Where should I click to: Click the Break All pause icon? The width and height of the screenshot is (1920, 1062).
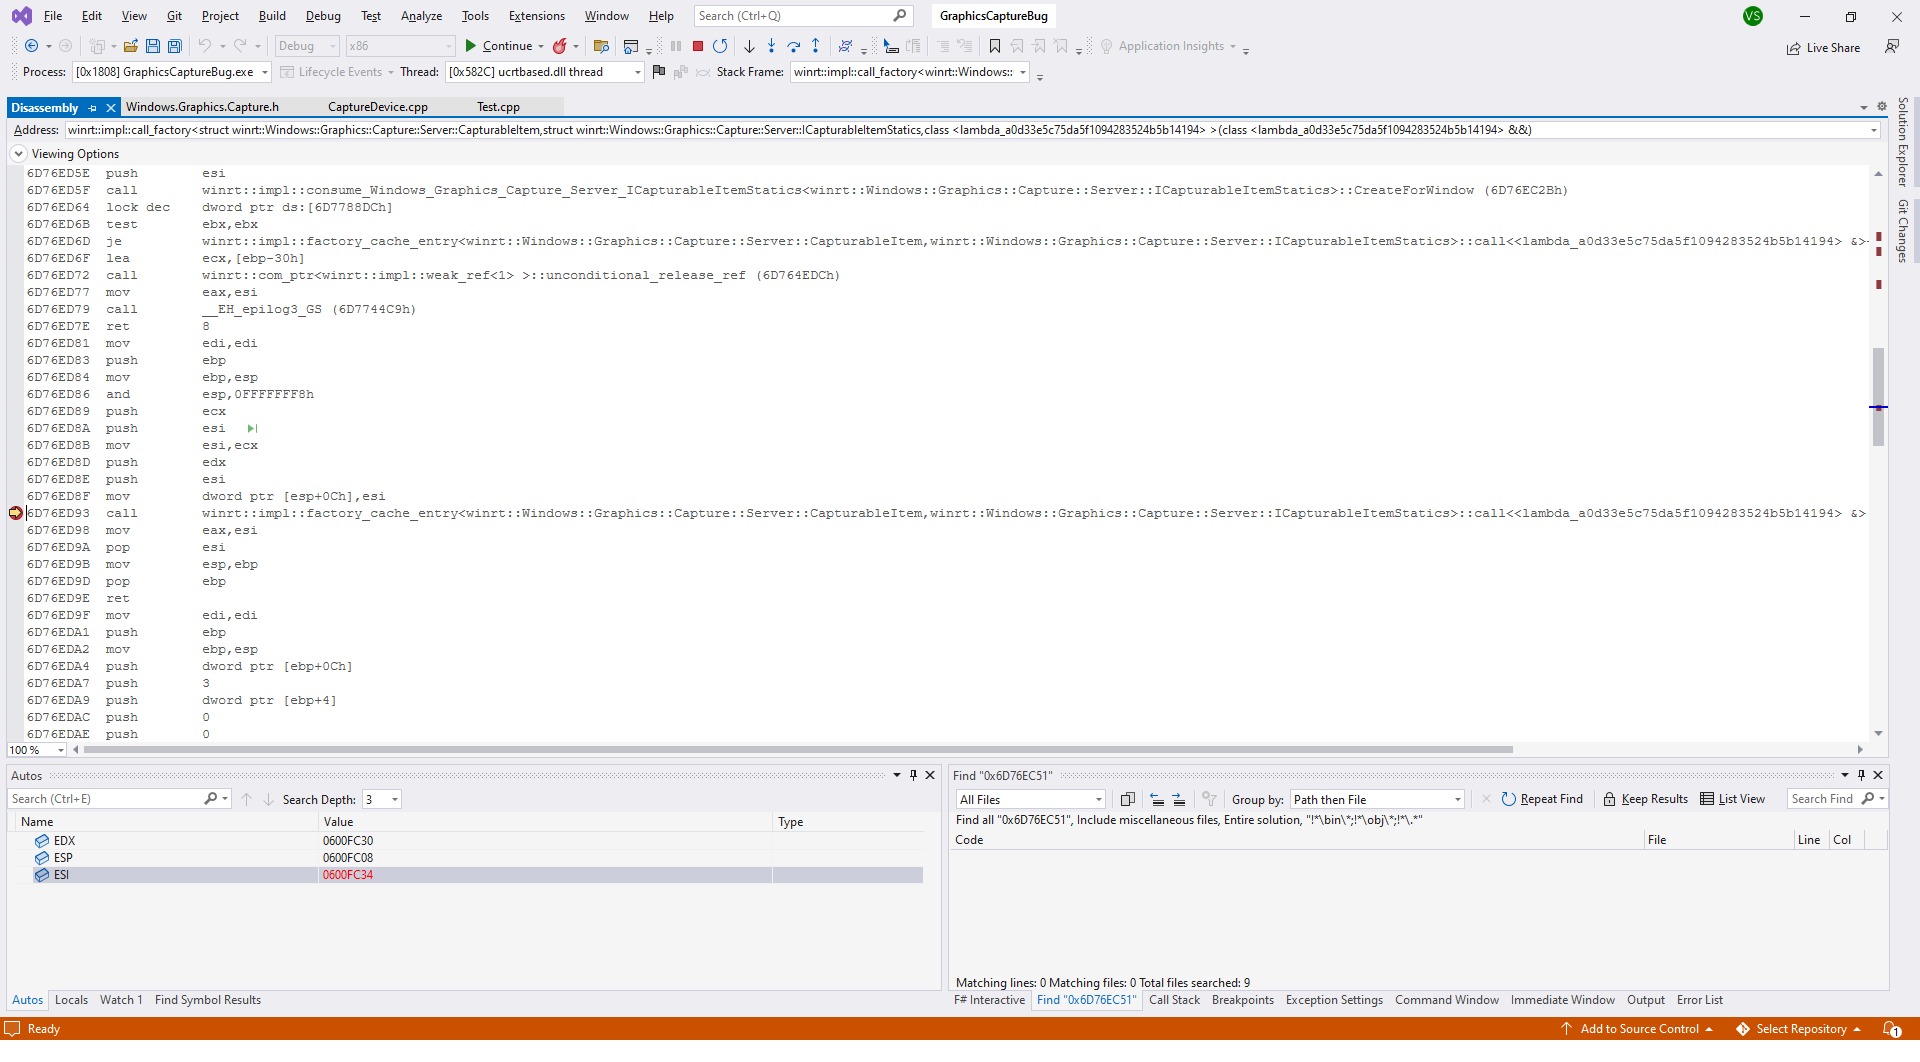676,45
